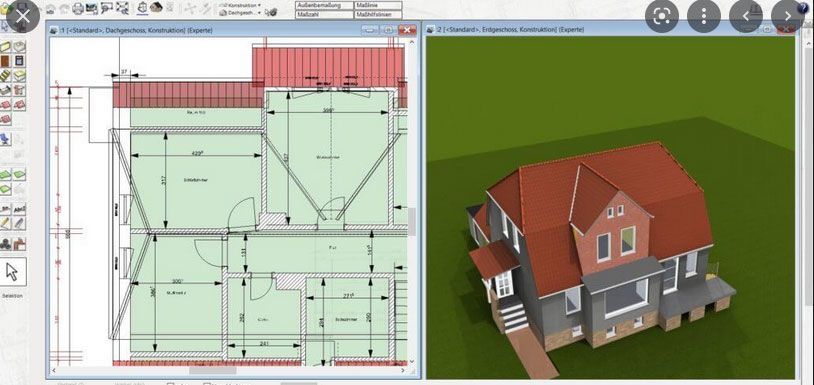Viewport: 814px width, 385px height.
Task: Open the blue chair furniture tool
Action: pos(5,139)
